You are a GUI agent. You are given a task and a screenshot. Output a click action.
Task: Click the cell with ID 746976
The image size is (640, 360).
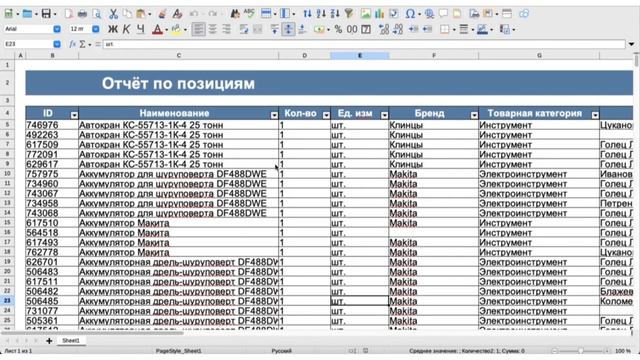[x=52, y=125]
